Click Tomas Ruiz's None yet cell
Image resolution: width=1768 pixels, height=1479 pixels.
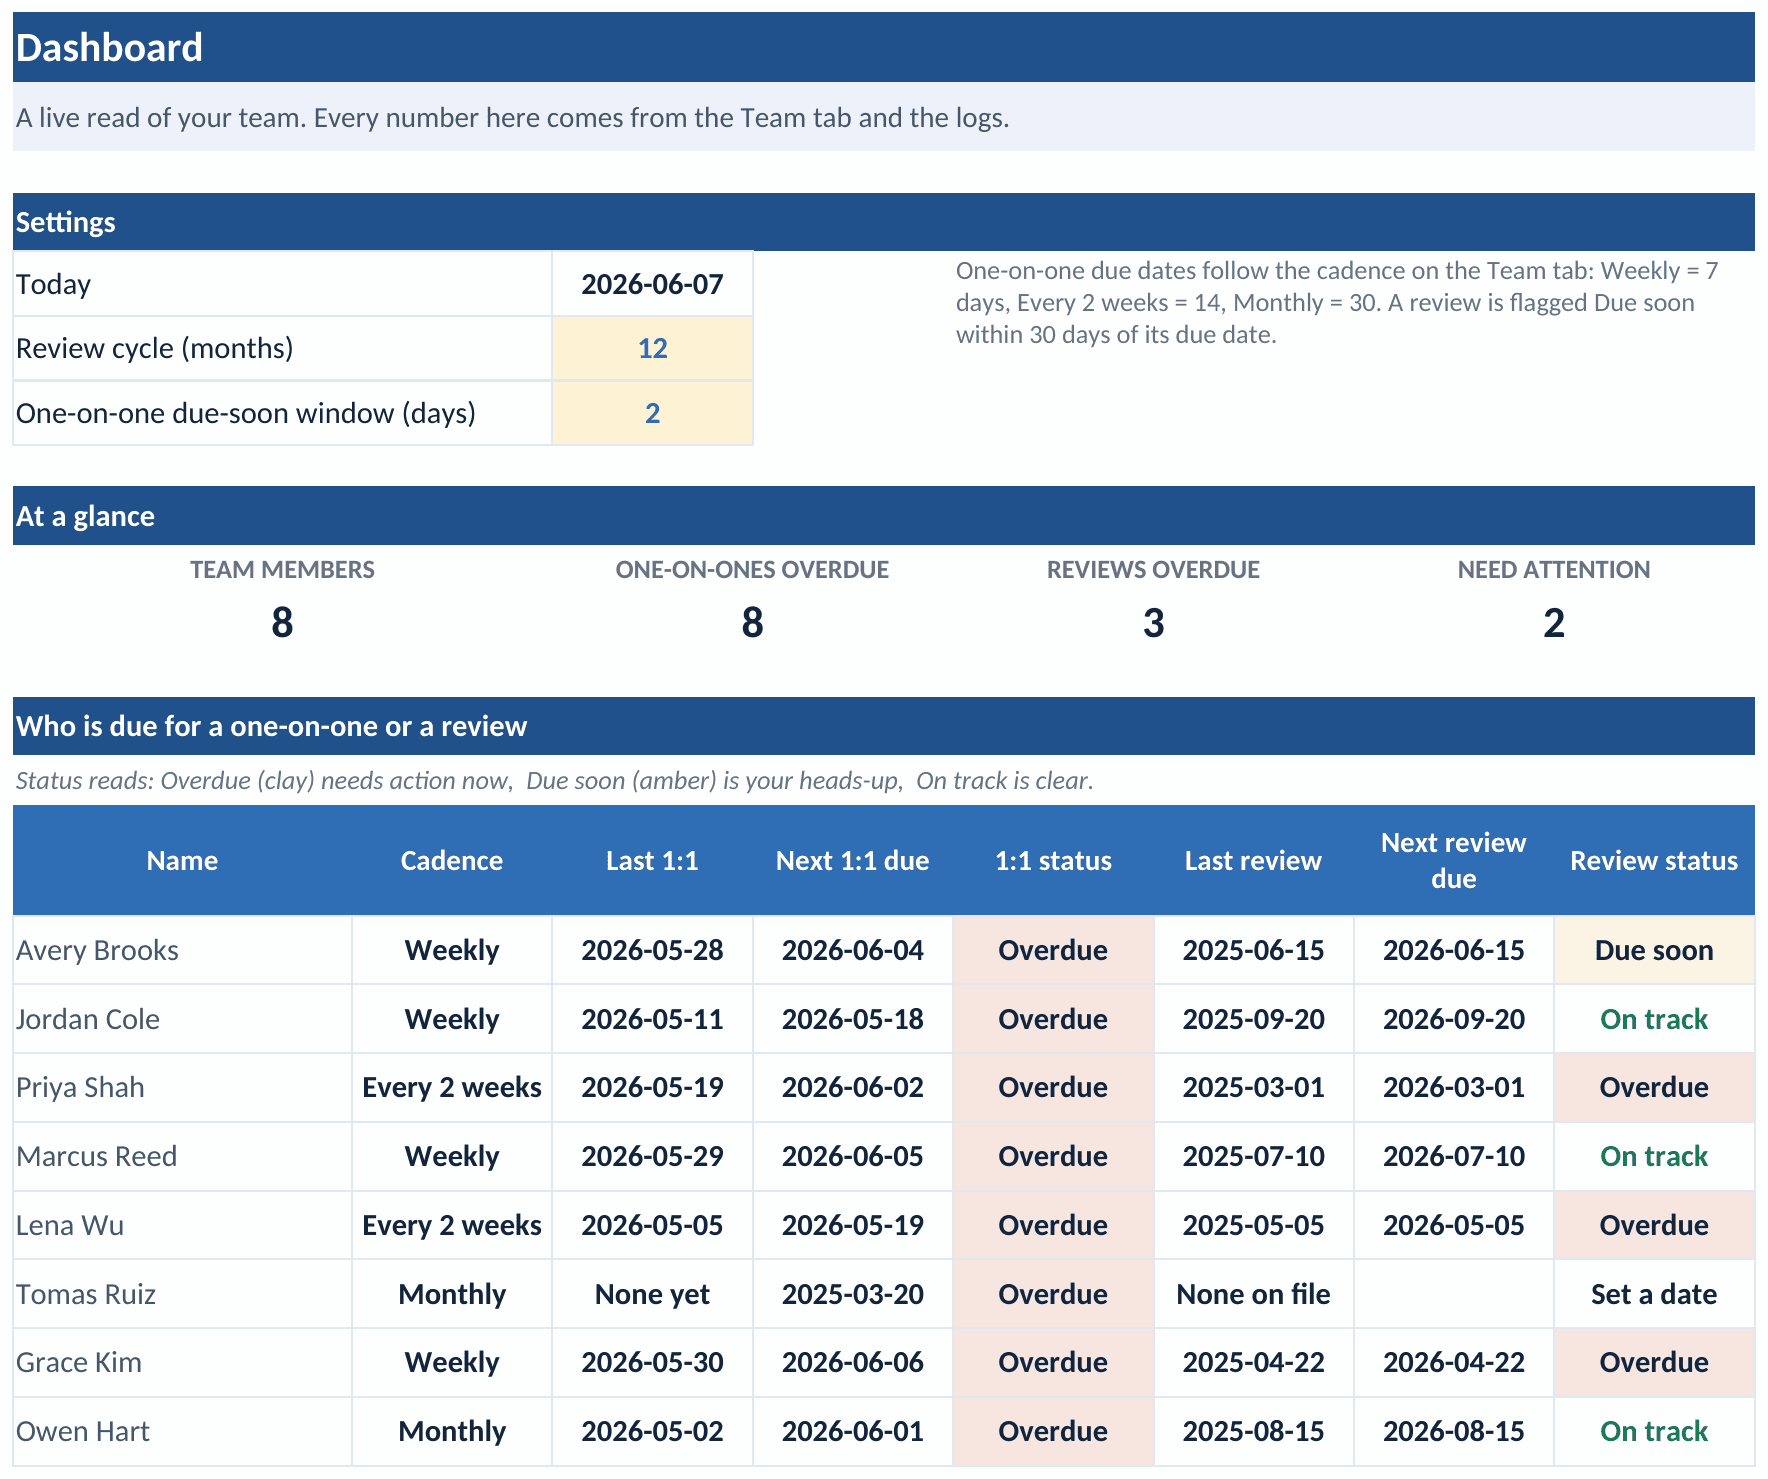coord(652,1294)
